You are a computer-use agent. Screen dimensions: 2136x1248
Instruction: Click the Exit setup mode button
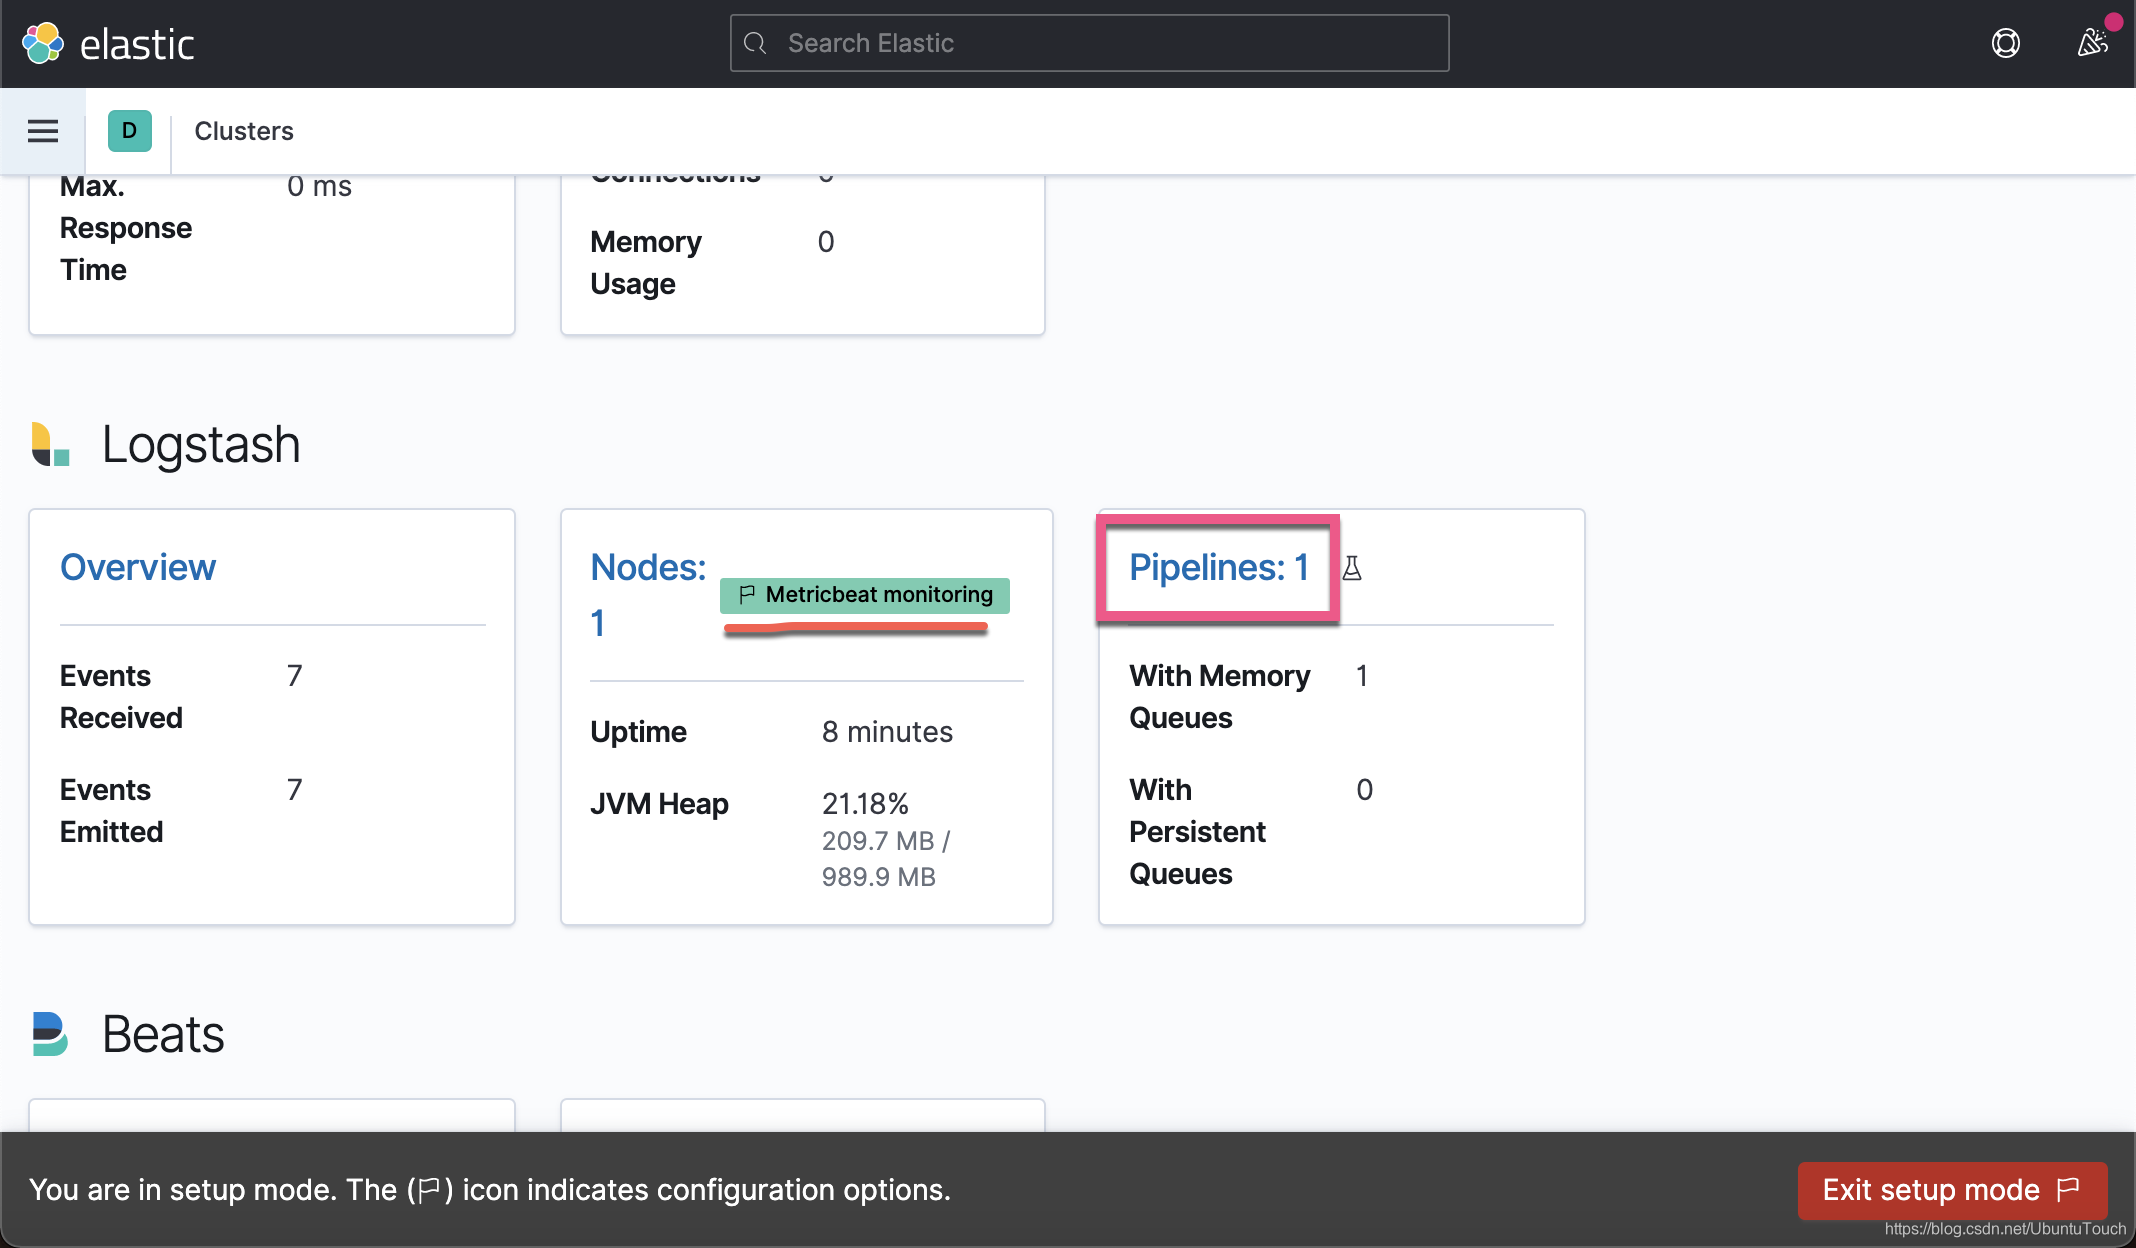pyautogui.click(x=1952, y=1190)
